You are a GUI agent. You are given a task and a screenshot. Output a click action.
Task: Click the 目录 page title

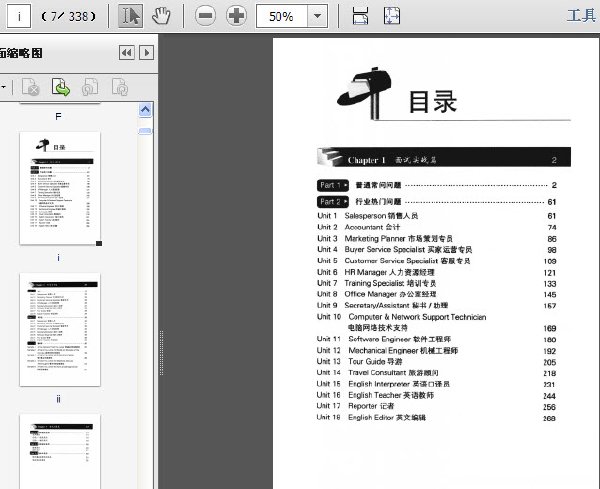[x=433, y=102]
